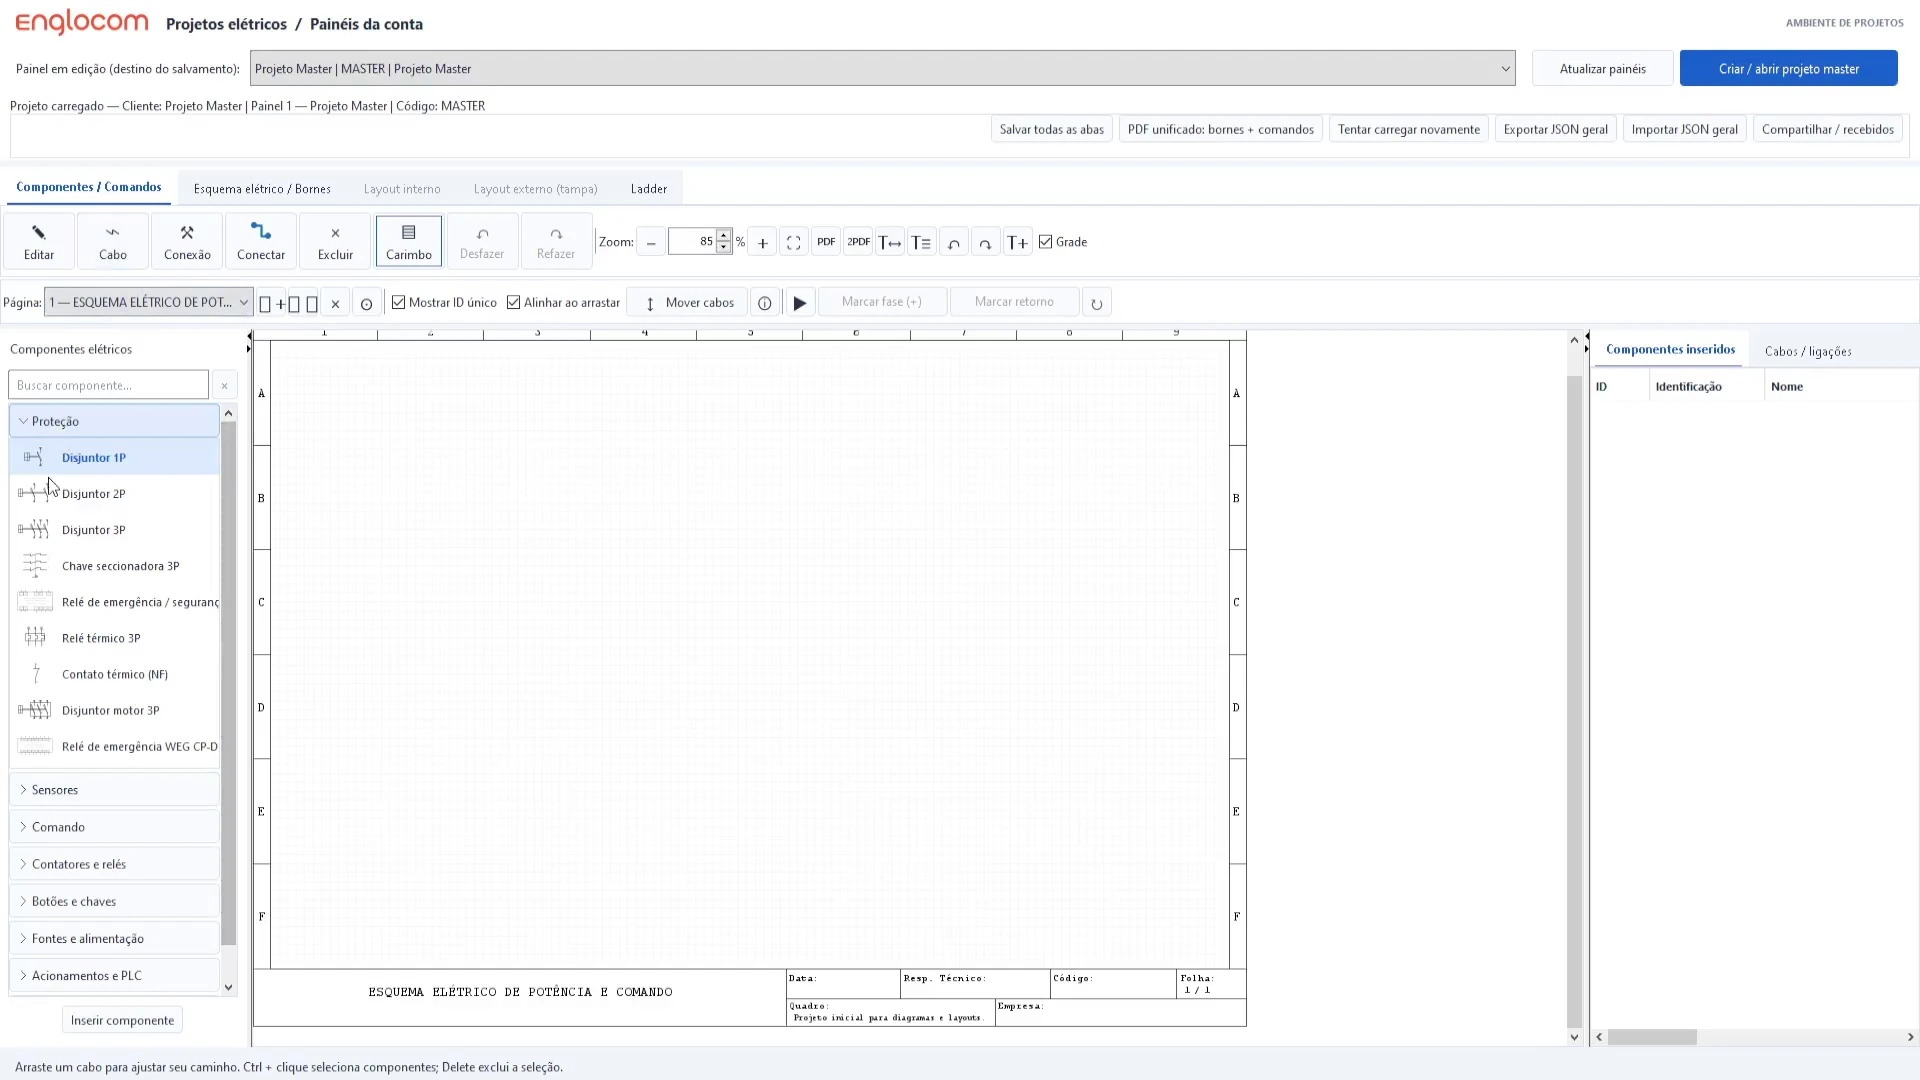Click the Mover cabos button

pos(687,302)
